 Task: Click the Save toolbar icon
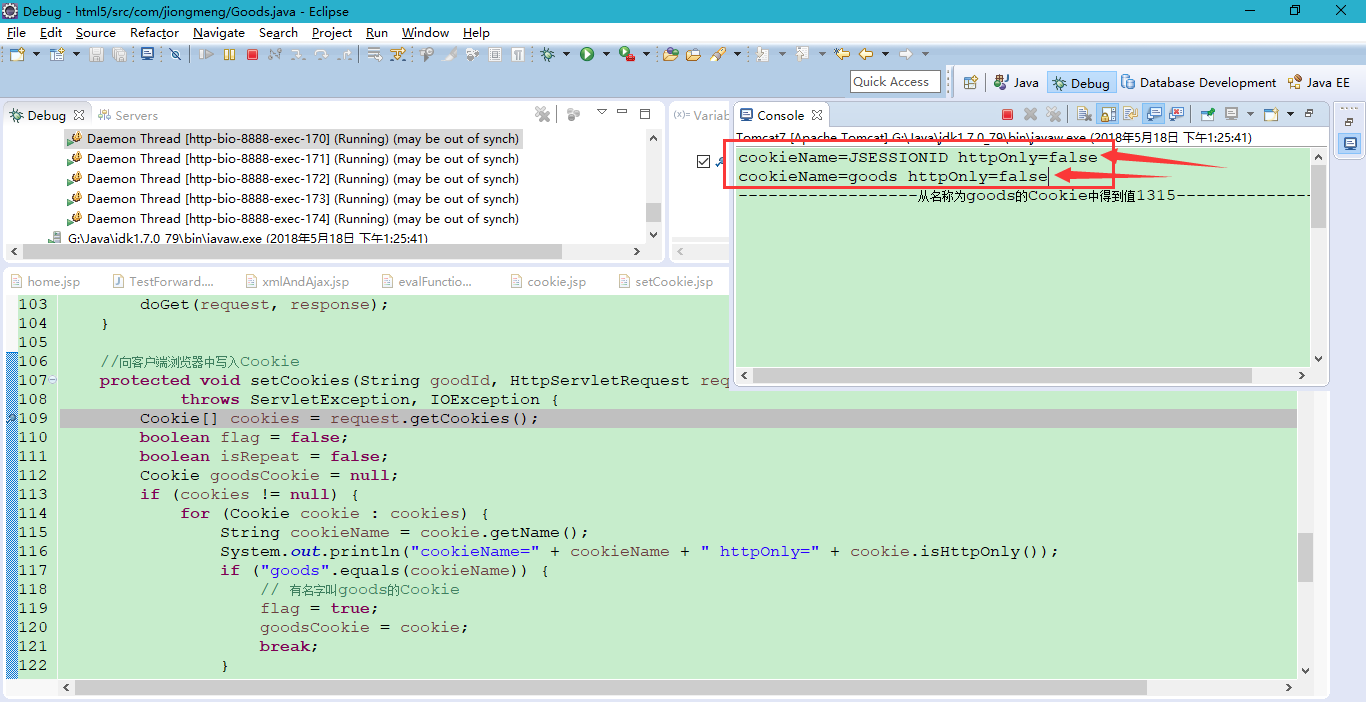point(96,54)
